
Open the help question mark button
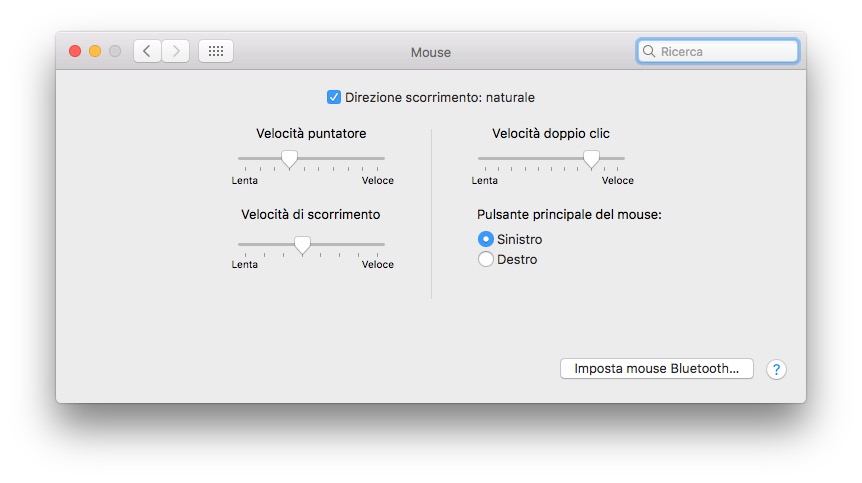click(776, 369)
